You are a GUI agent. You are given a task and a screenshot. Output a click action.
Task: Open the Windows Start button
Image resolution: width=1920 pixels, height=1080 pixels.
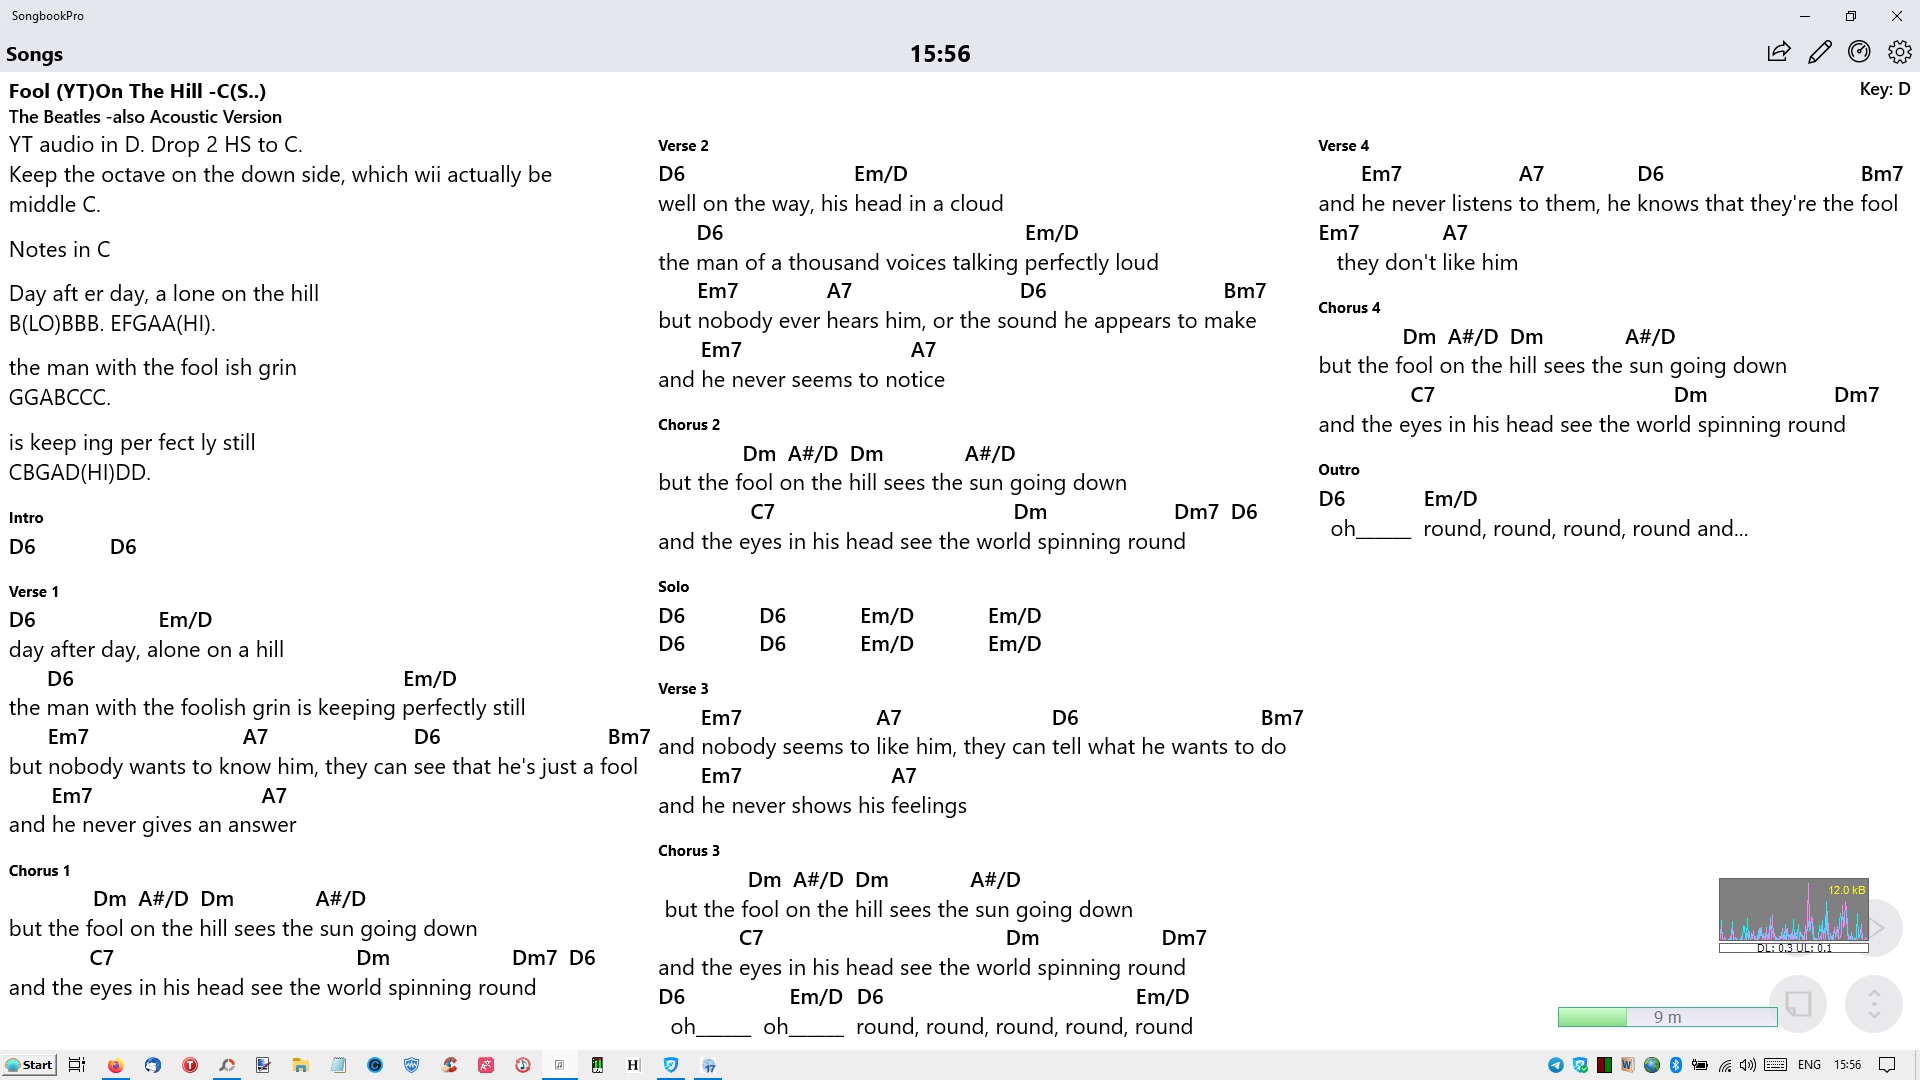coord(29,1065)
